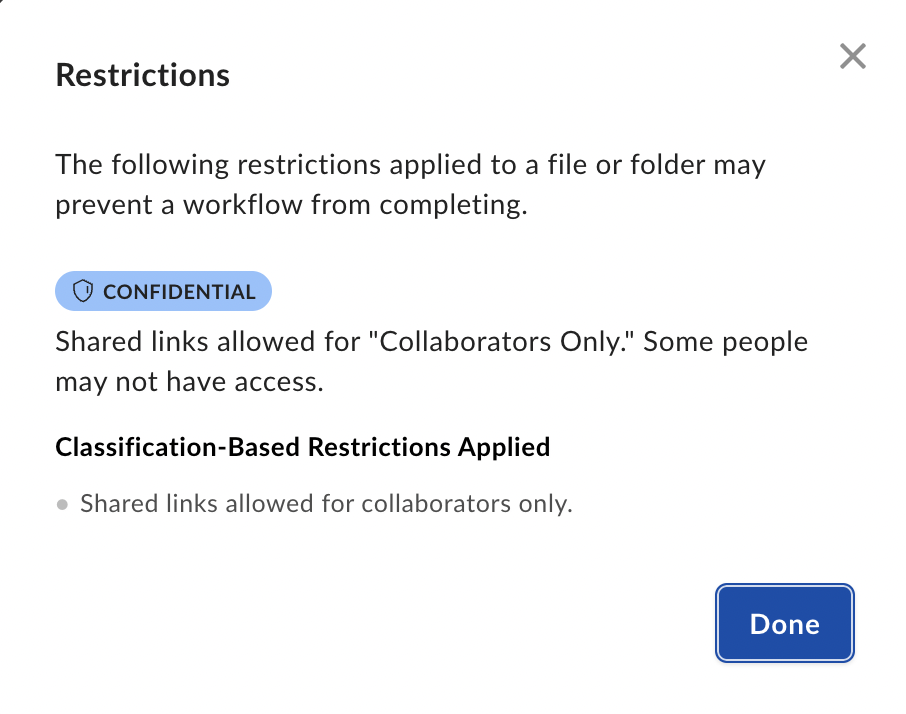Click the Classification-Based Restrictions Applied heading
The height and width of the screenshot is (714, 906).
coord(303,447)
